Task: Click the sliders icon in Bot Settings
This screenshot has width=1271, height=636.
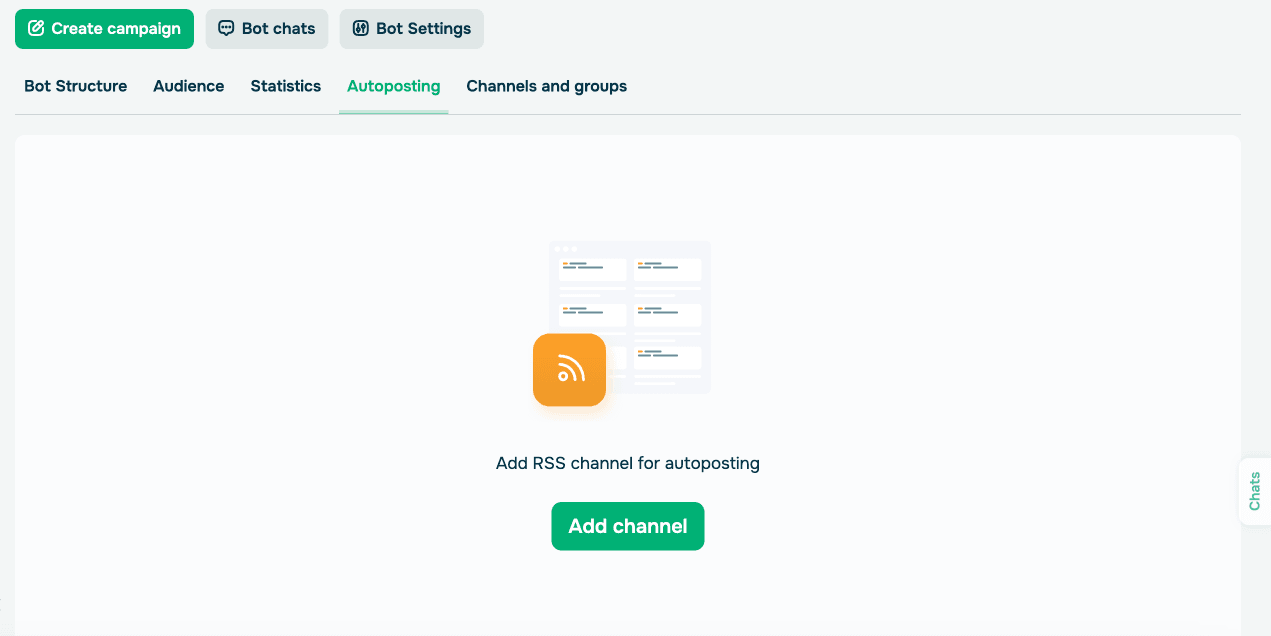Action: (361, 29)
